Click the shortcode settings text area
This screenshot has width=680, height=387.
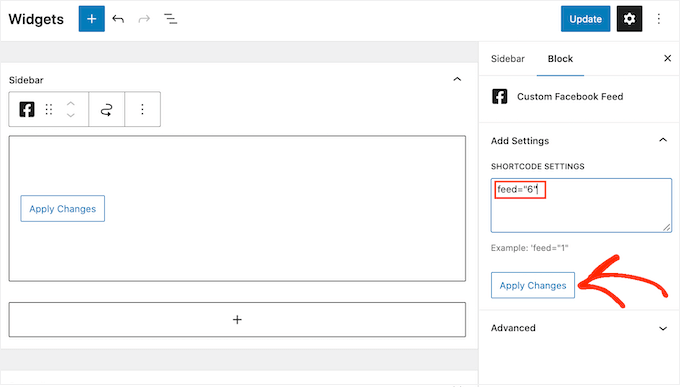click(581, 205)
